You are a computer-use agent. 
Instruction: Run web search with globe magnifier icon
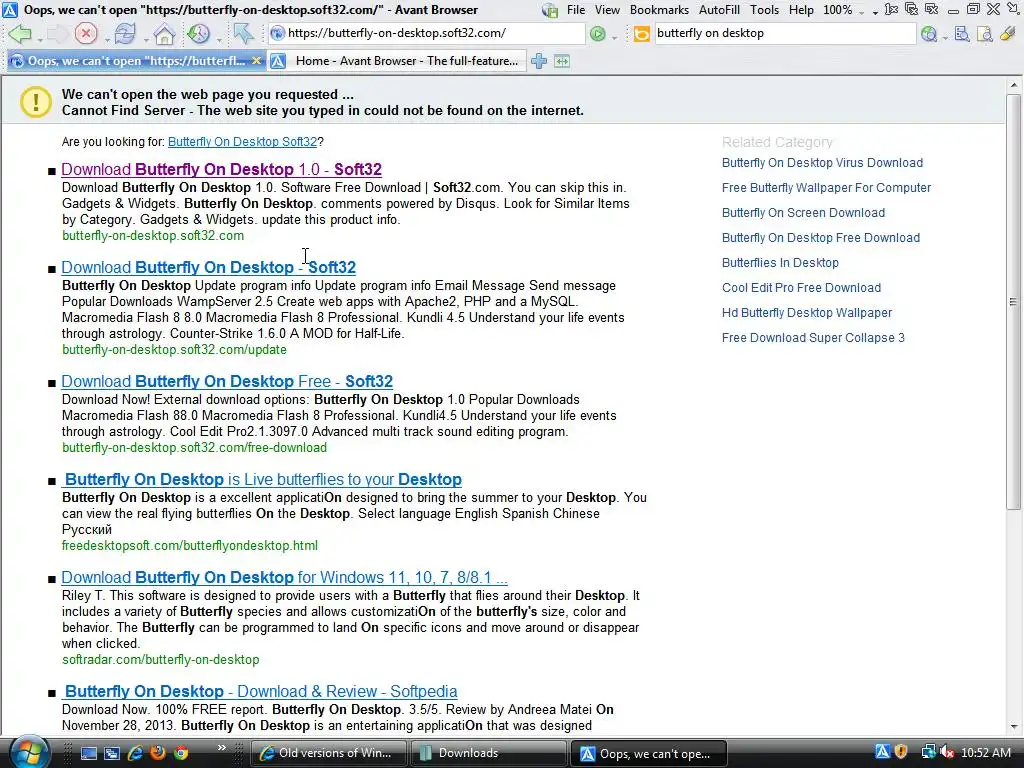929,34
